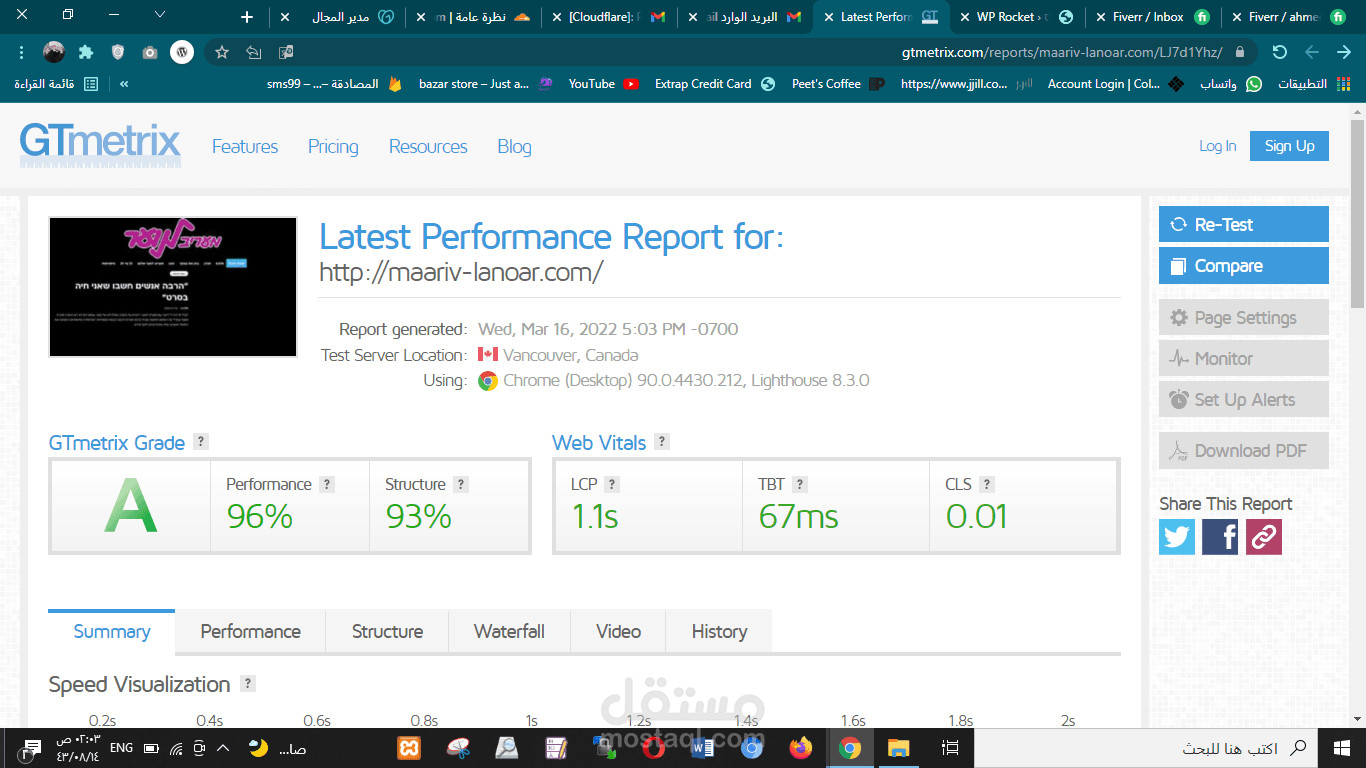Open the Features menu

click(x=245, y=146)
